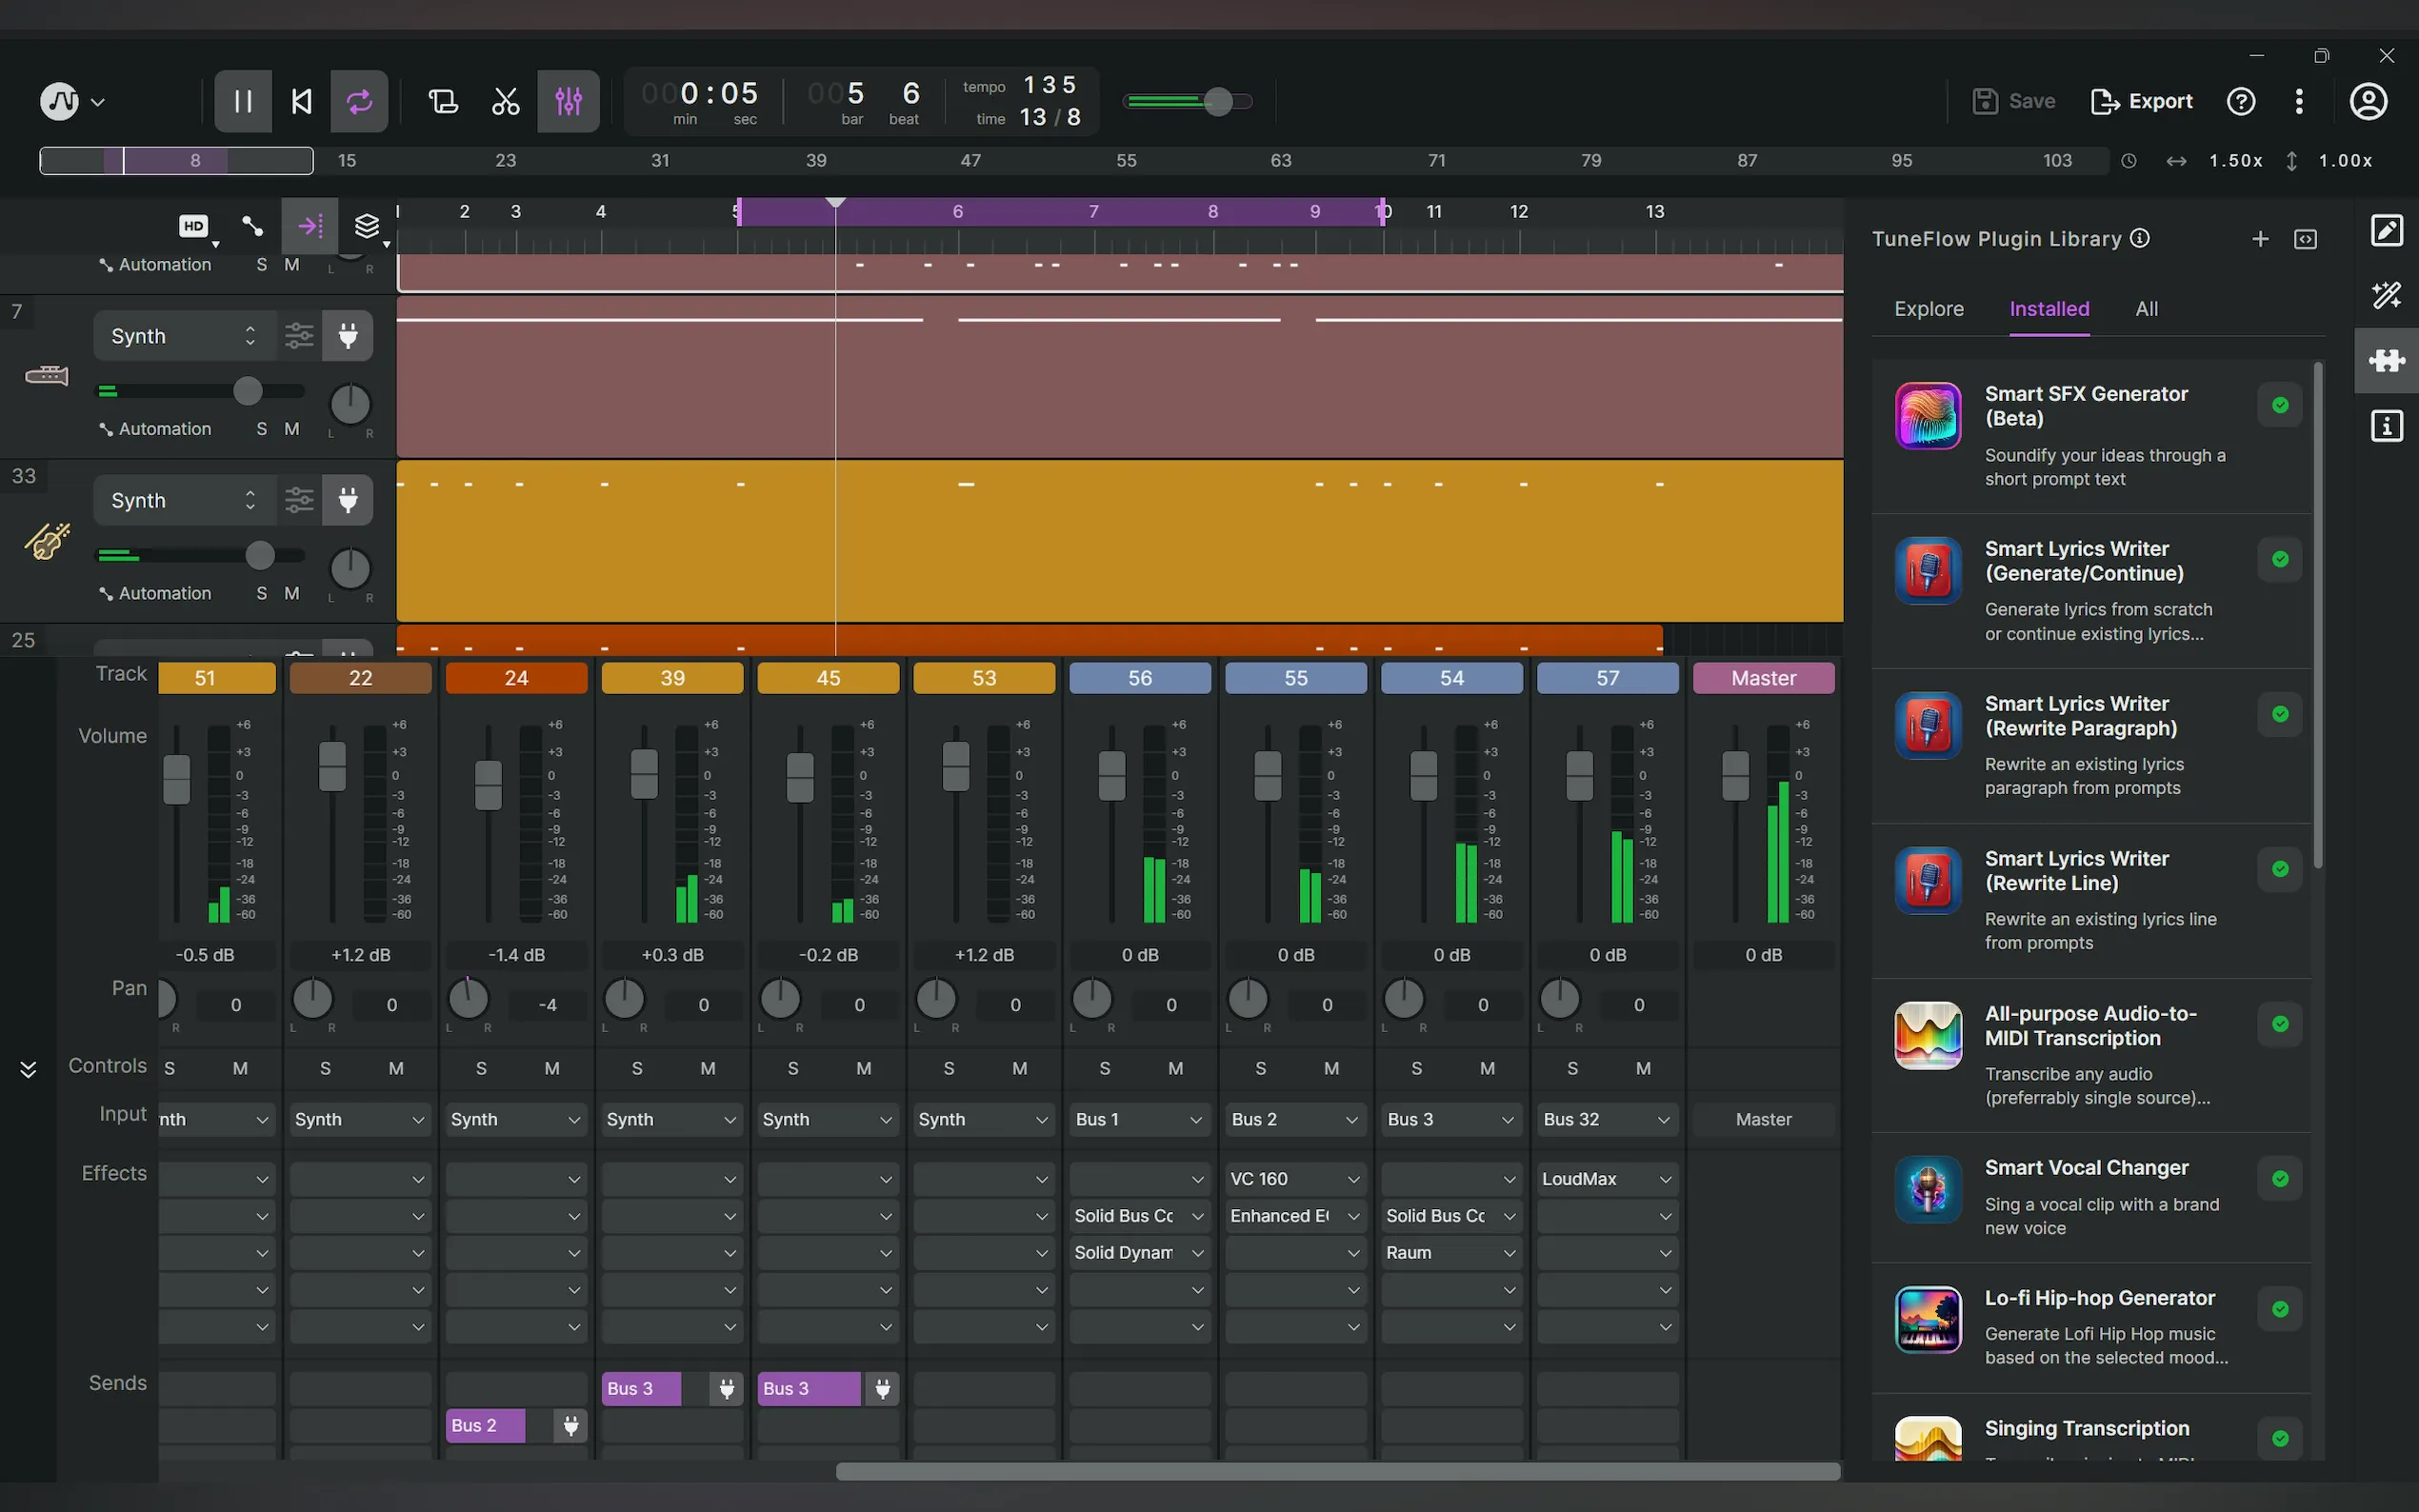Image resolution: width=2419 pixels, height=1512 pixels.
Task: Switch to the Explore tab
Action: click(1928, 309)
